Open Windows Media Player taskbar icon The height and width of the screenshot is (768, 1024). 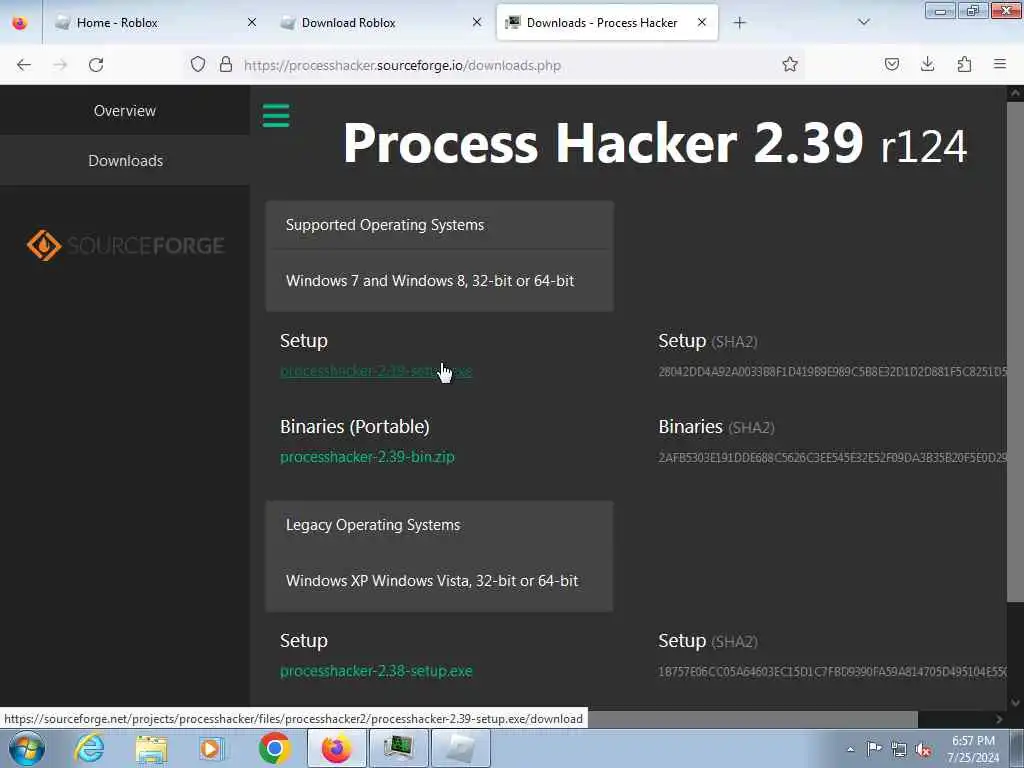211,748
